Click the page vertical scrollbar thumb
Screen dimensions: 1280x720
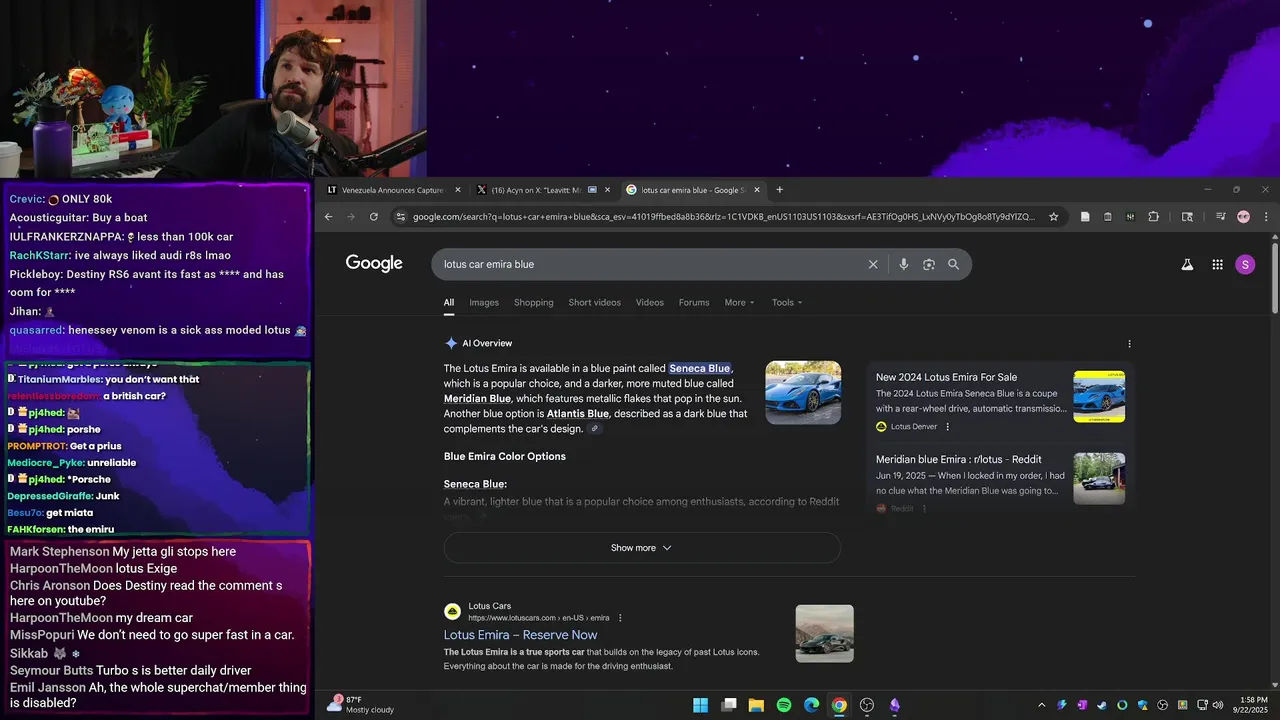coord(1274,278)
